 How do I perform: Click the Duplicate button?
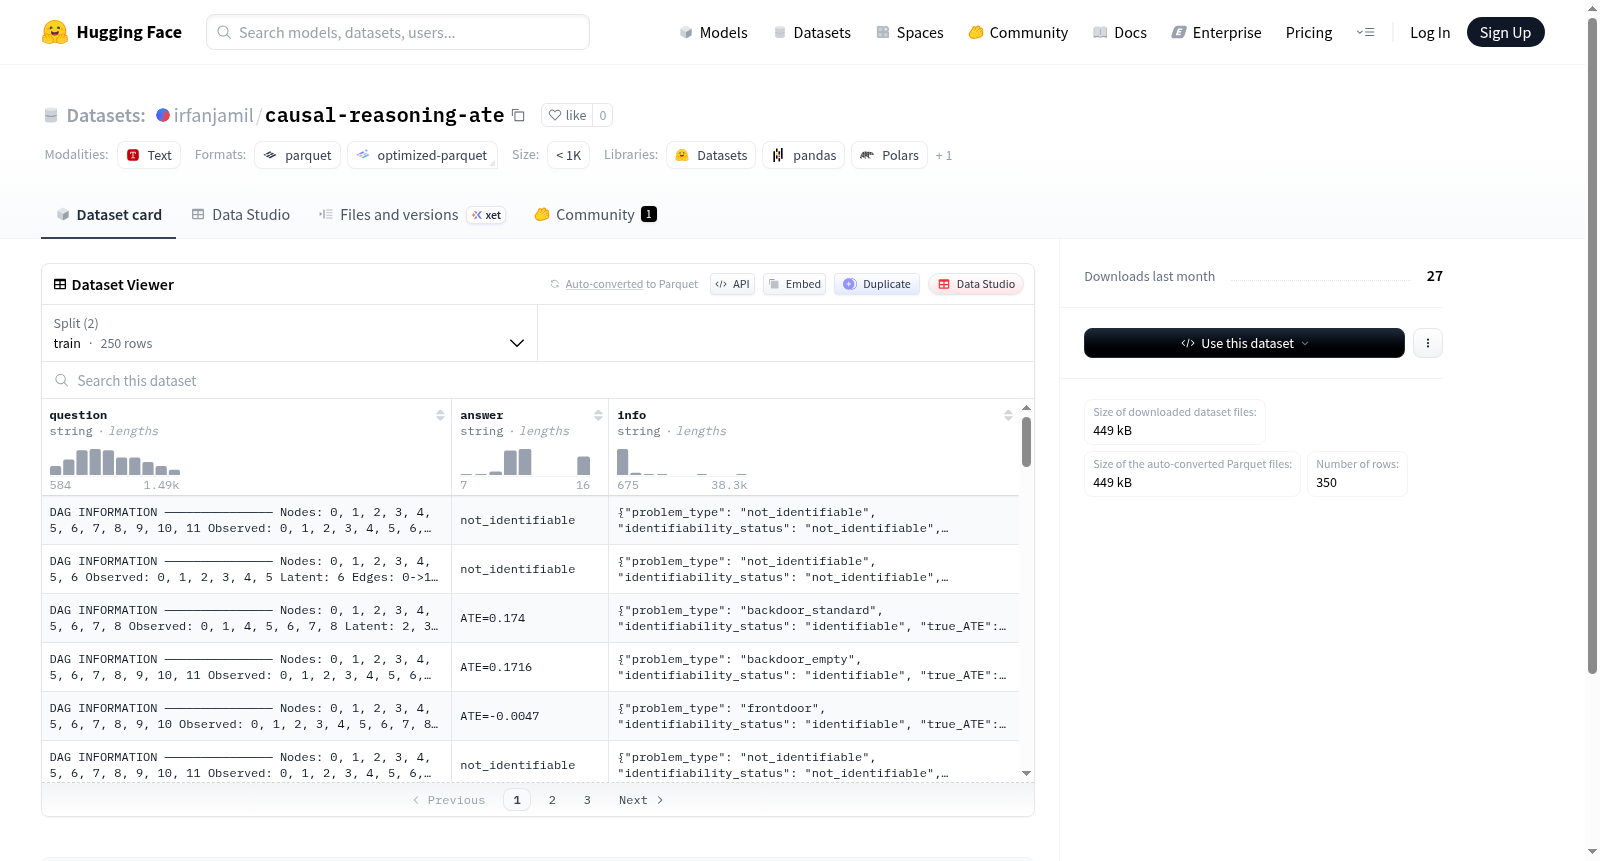click(876, 284)
